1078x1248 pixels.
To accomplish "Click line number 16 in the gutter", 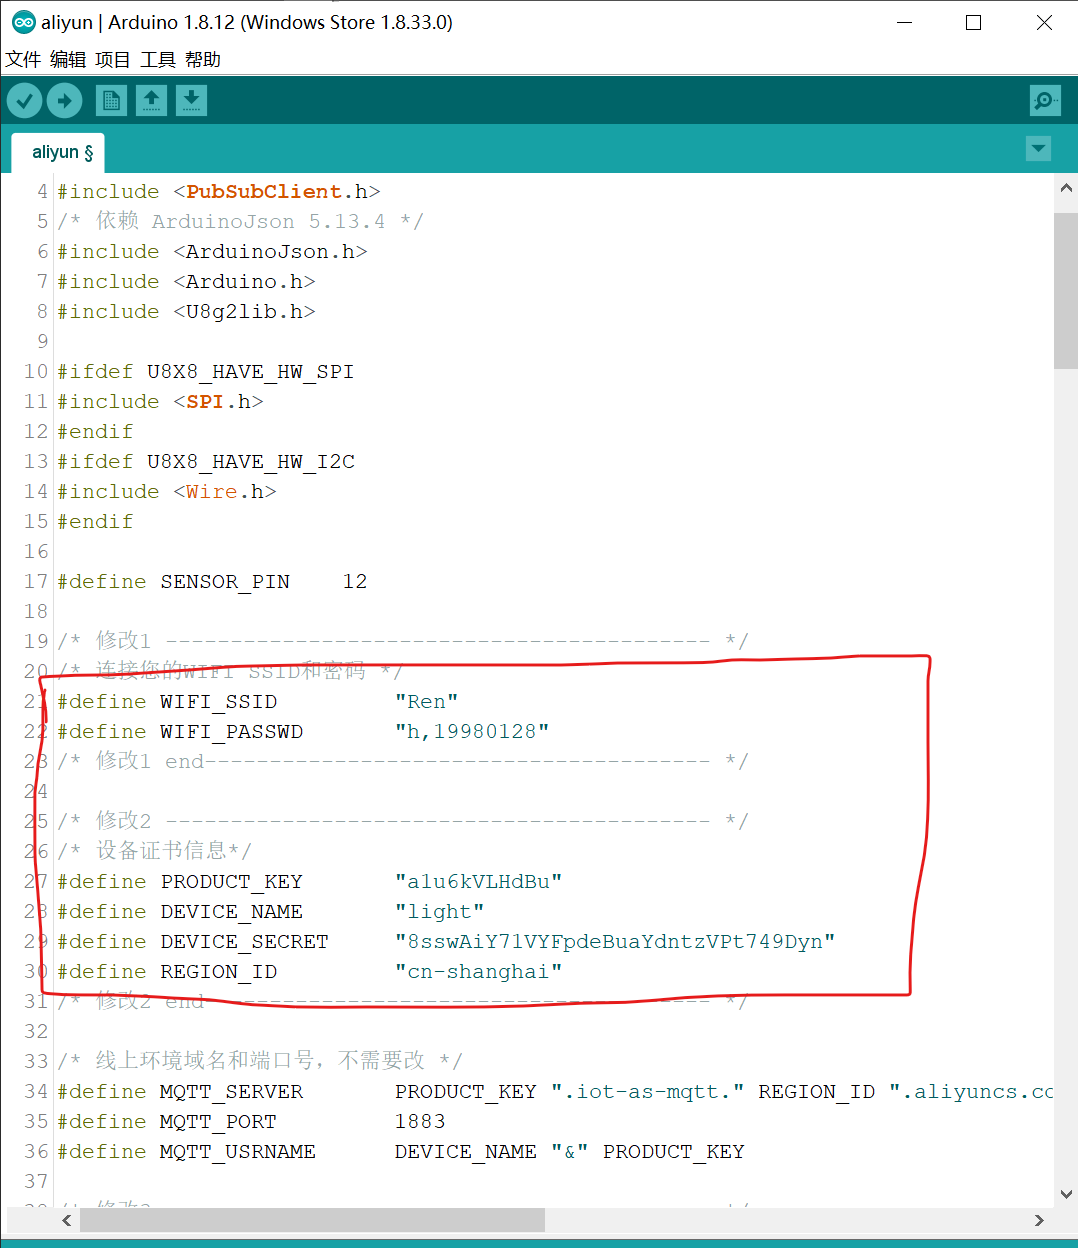I will coord(36,551).
